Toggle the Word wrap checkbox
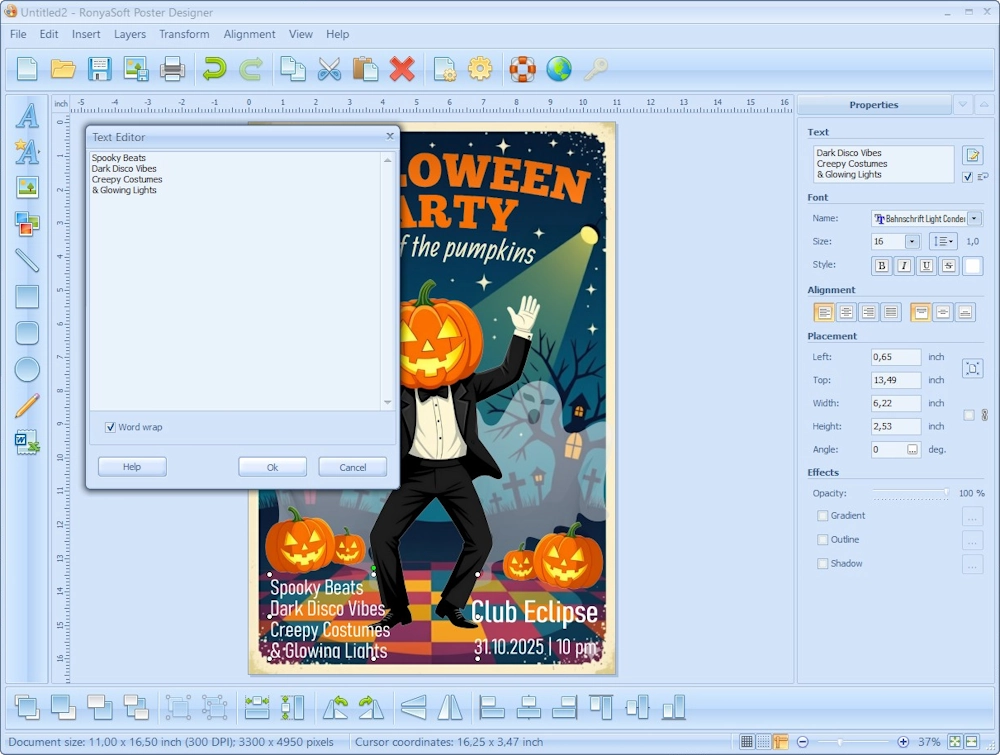This screenshot has height=755, width=1000. point(110,427)
